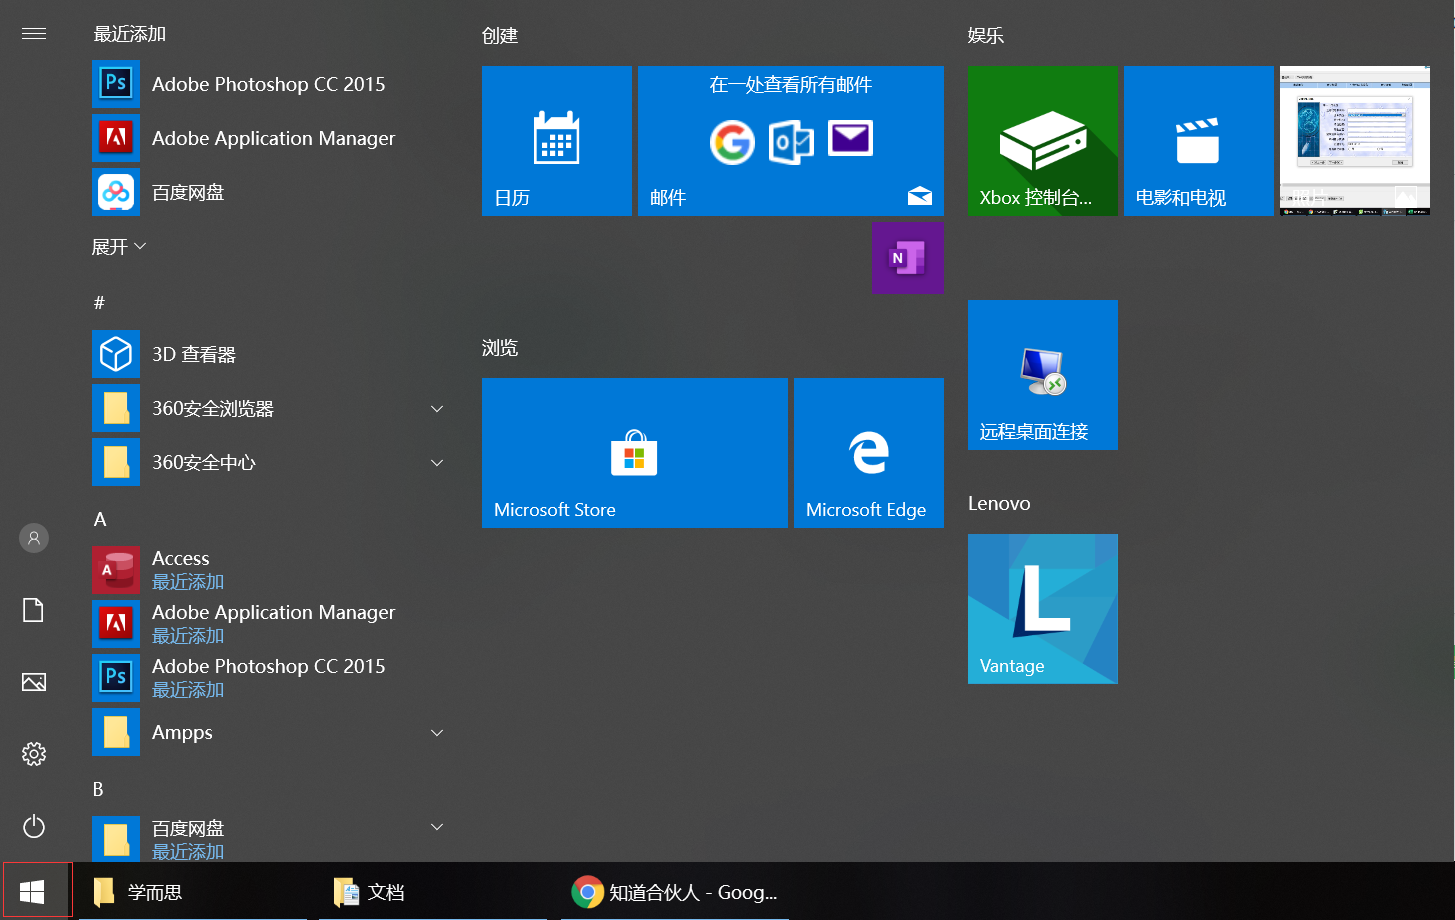Screen dimensions: 1455x920
Task: Open the user account icon in sidebar
Action: pyautogui.click(x=34, y=538)
